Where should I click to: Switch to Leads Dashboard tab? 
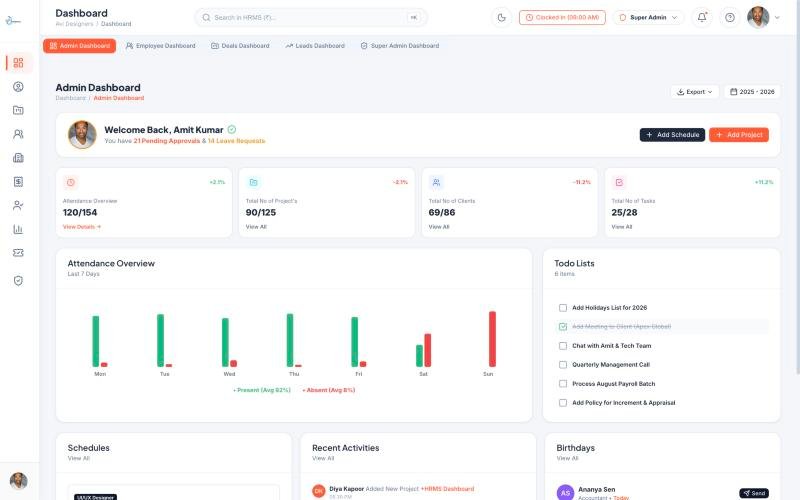pos(315,46)
